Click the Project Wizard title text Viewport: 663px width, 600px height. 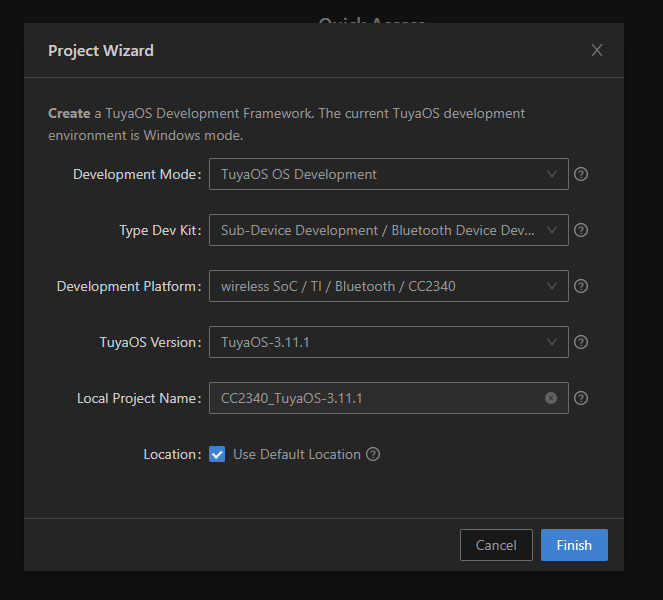101,51
